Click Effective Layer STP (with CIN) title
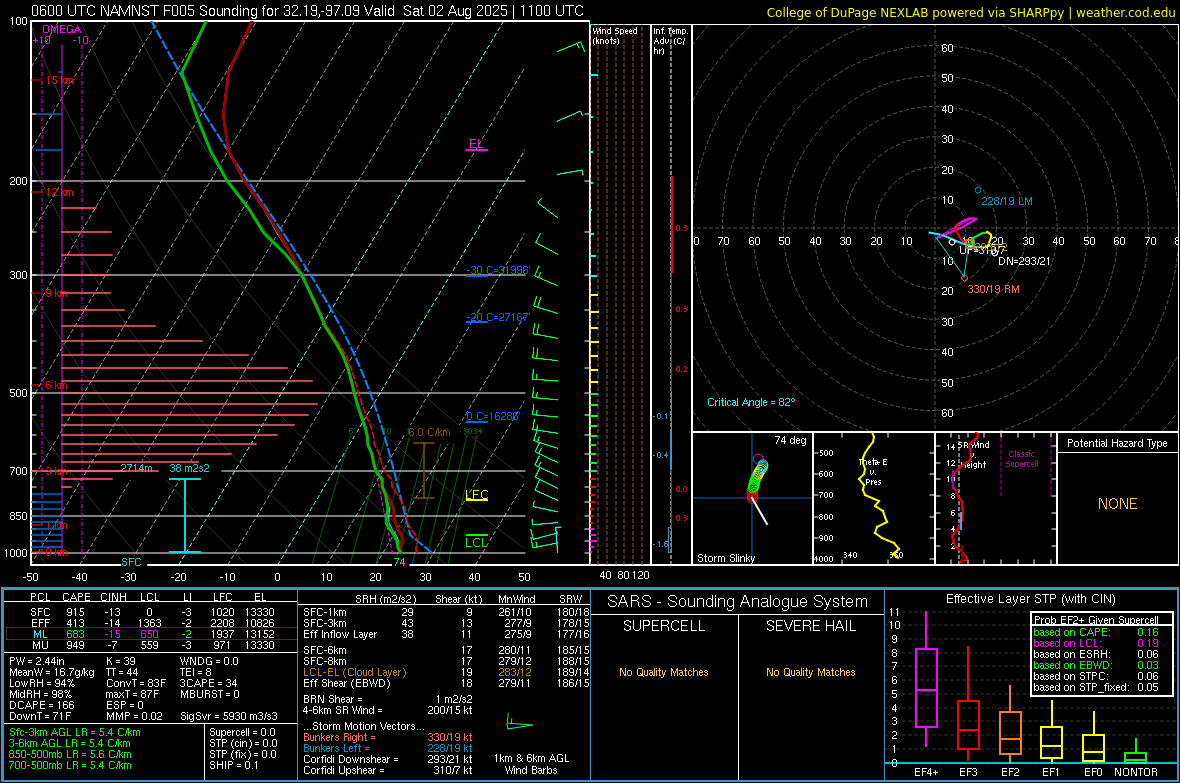 click(1030, 599)
